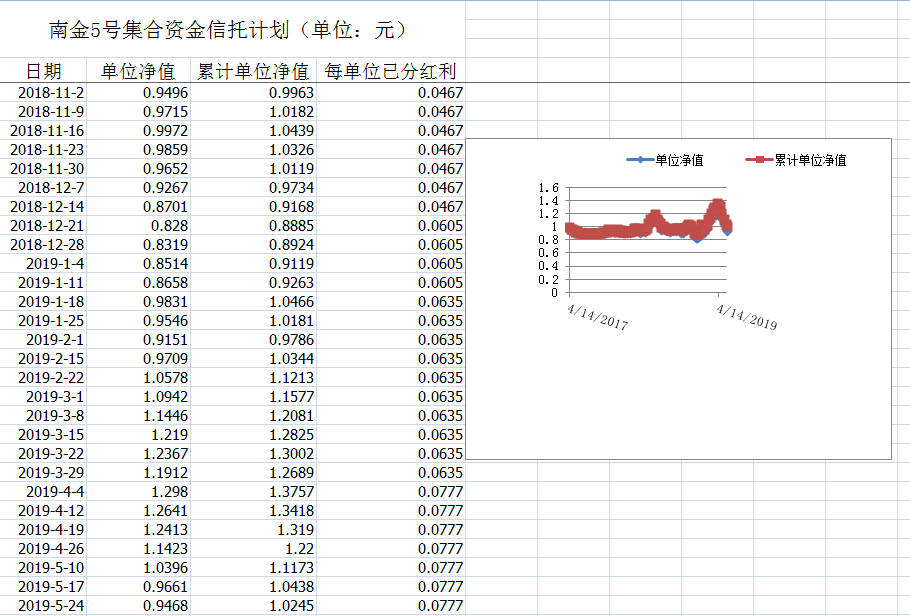
Task: Select date cell 2018-12-14
Action: coord(44,207)
